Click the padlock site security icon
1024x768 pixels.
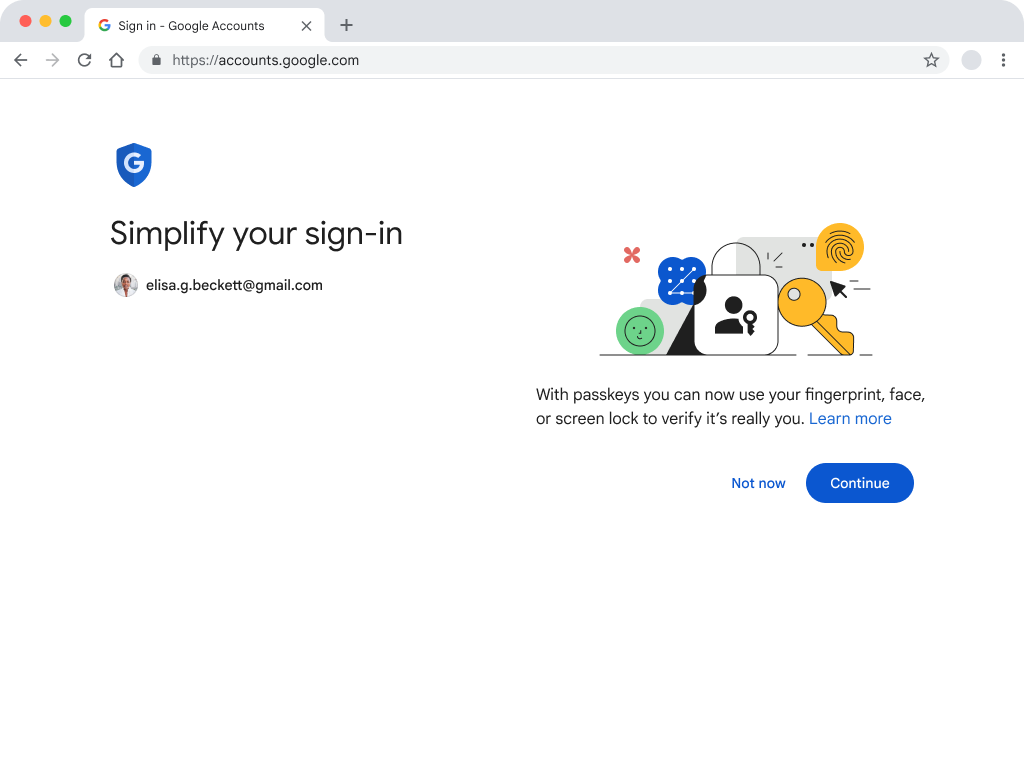[155, 60]
